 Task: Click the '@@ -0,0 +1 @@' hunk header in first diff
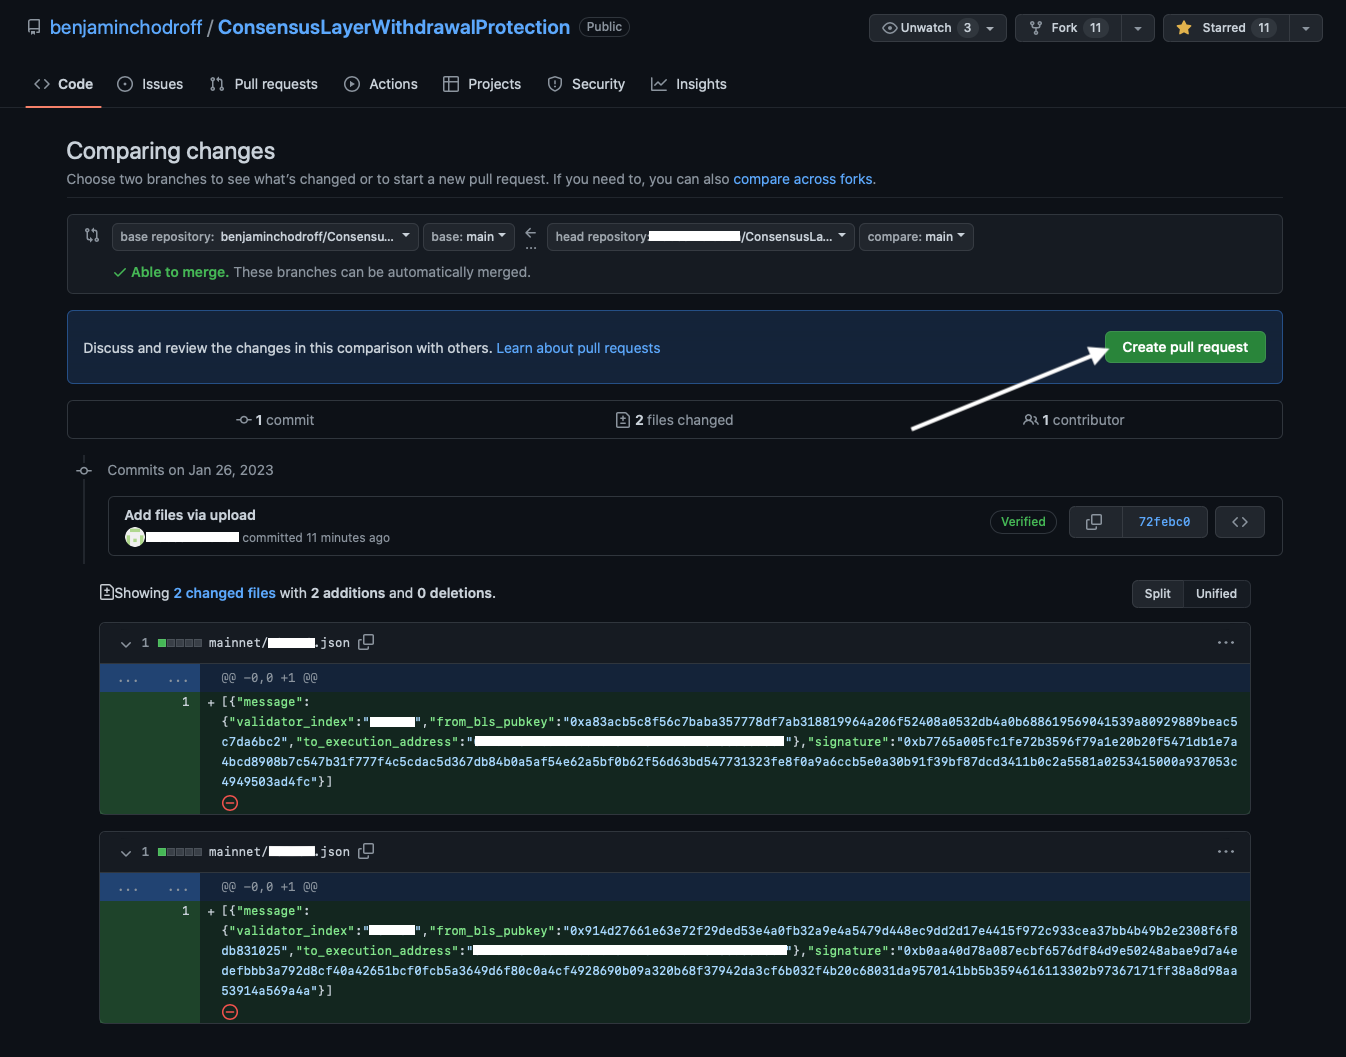[269, 678]
